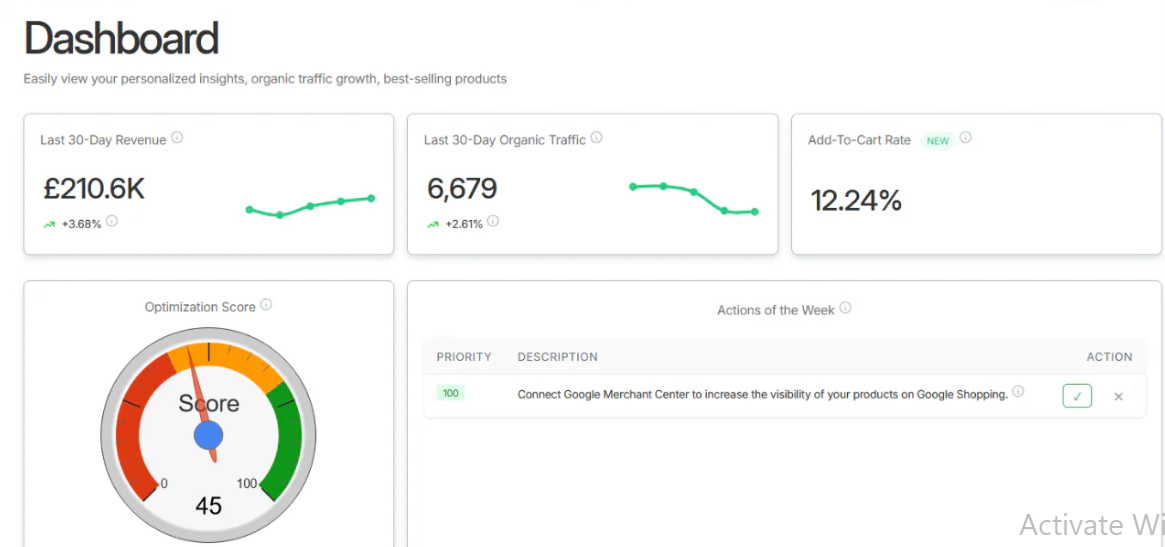Click info icon beside Actions of the Week

845,308
